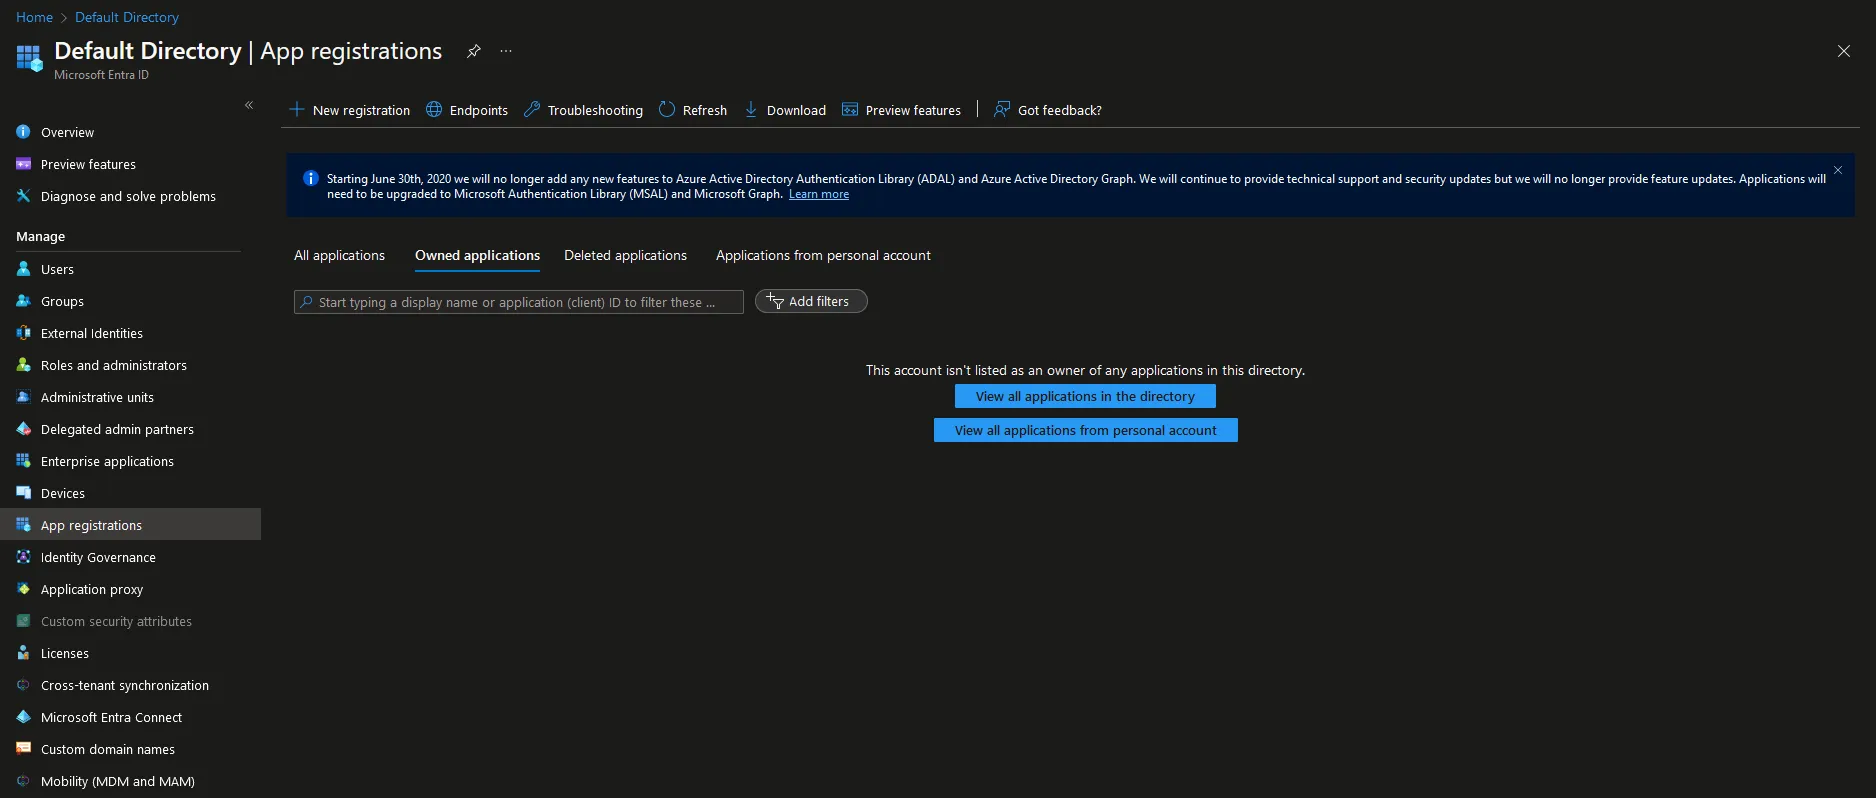The width and height of the screenshot is (1876, 798).
Task: Switch to the Deleted applications tab
Action: point(626,255)
